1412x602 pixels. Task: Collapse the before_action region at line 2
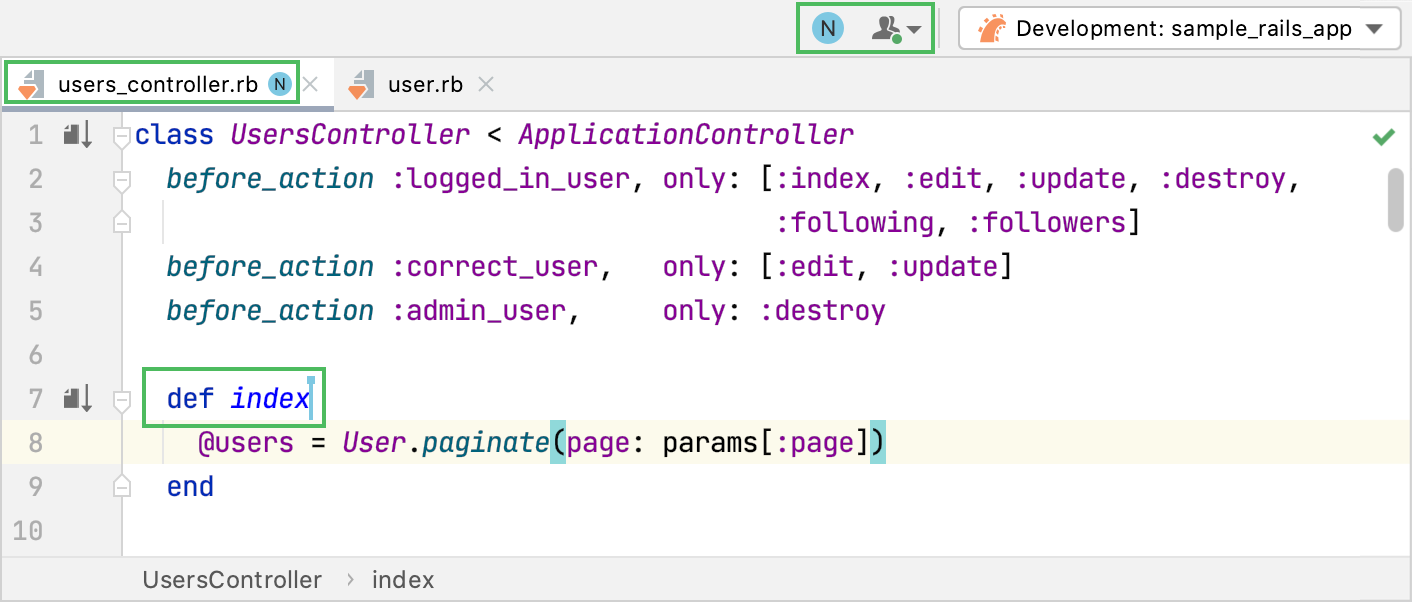point(121,181)
